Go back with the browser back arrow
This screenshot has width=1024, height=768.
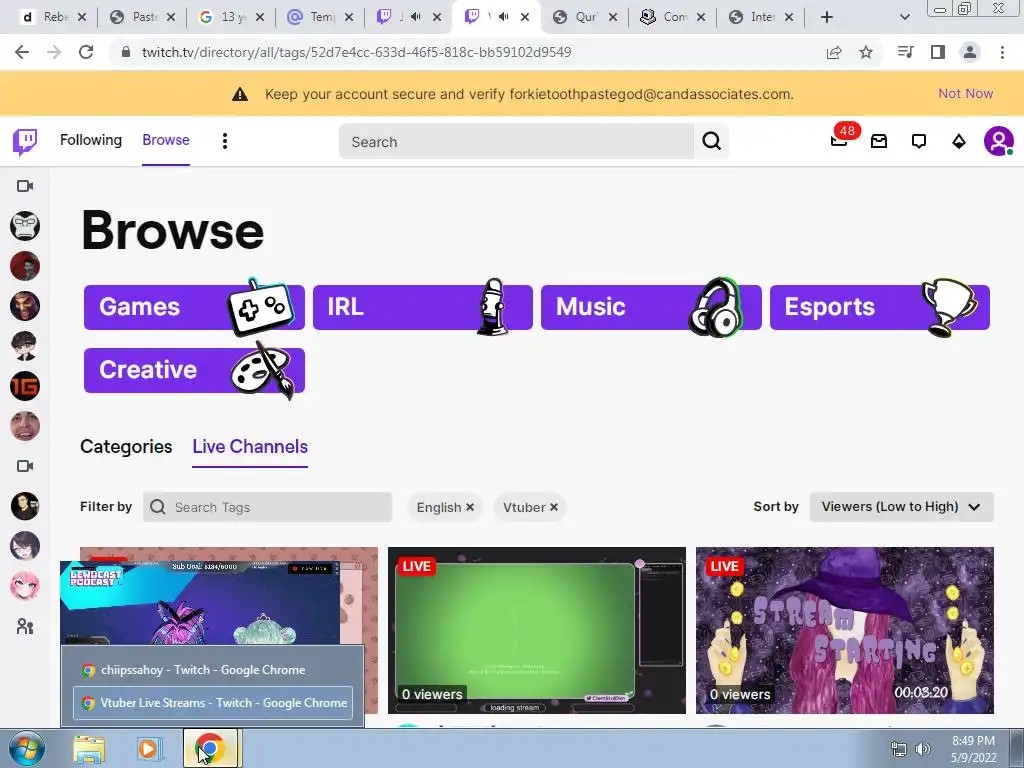pyautogui.click(x=22, y=52)
